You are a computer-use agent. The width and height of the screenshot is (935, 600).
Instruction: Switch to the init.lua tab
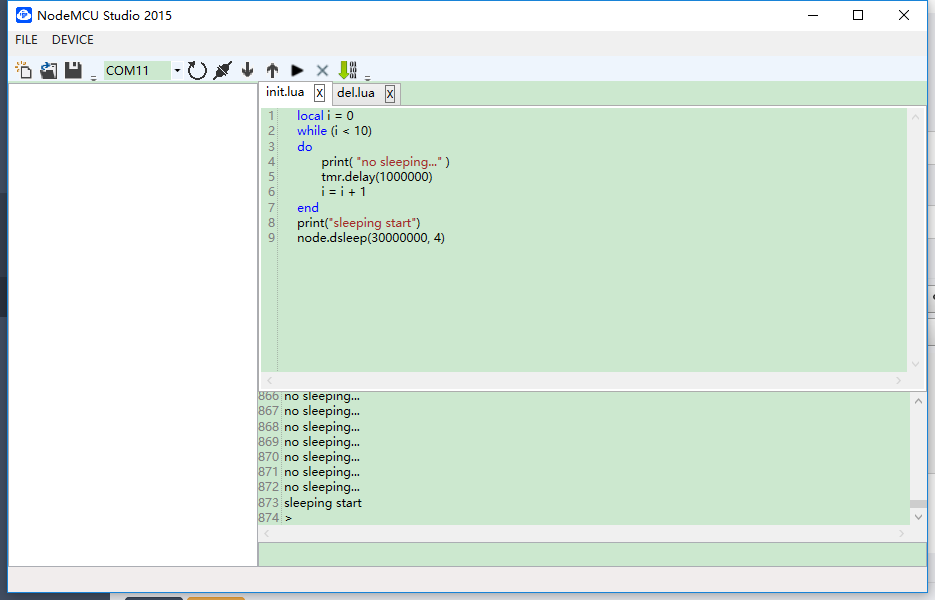285,92
